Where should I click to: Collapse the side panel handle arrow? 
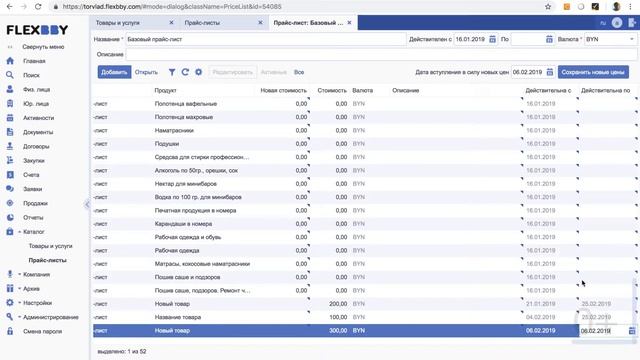pos(87,204)
